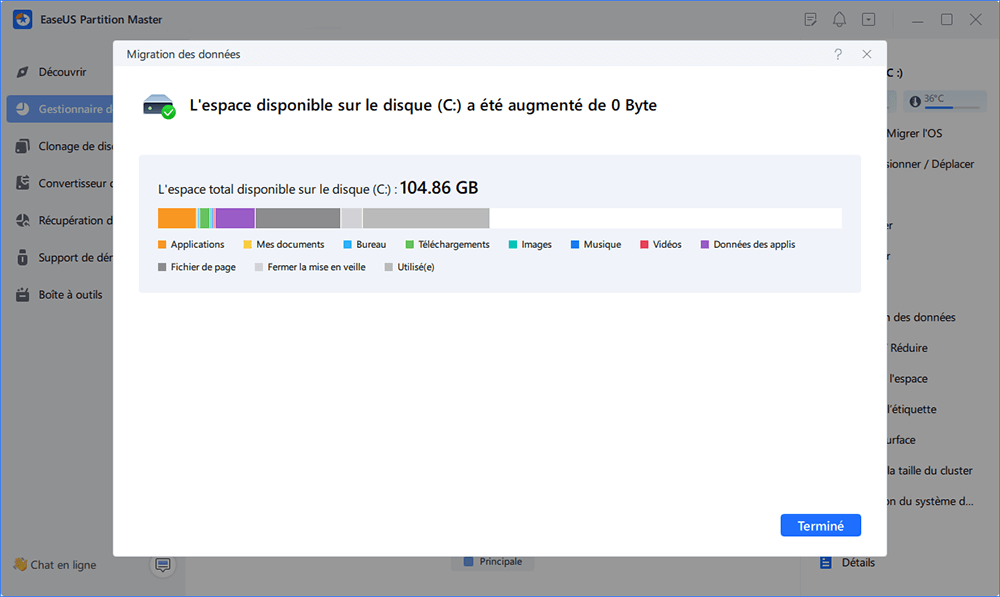Click the Gestionnaire pie chart icon
Screen dimensions: 1000x597
[x=22, y=109]
